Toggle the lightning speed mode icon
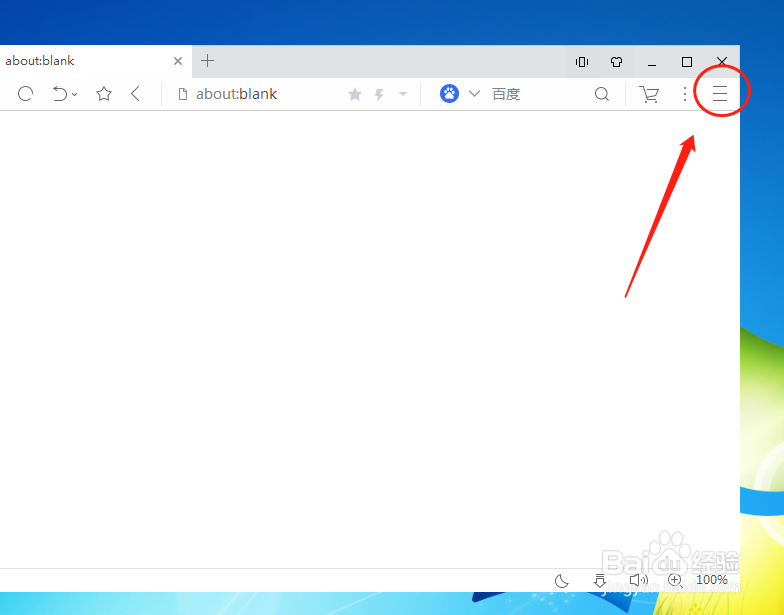This screenshot has height=615, width=784. 380,94
